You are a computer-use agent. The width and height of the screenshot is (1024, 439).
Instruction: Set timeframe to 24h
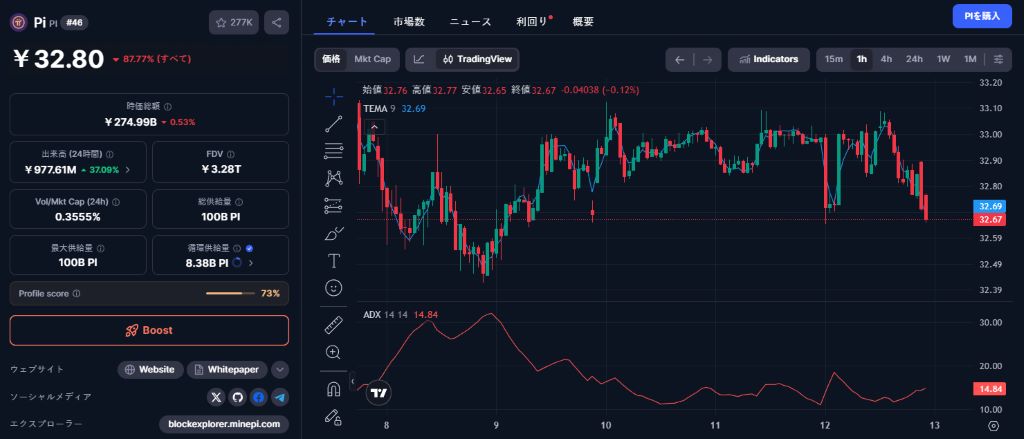tap(914, 59)
